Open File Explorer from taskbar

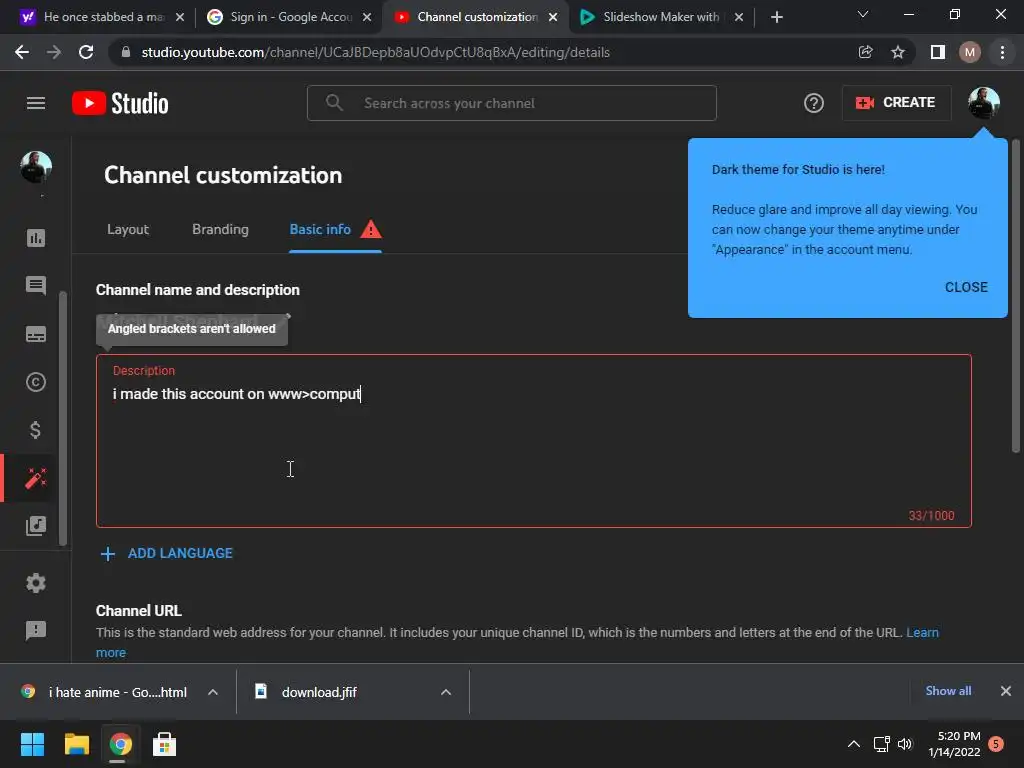(76, 744)
